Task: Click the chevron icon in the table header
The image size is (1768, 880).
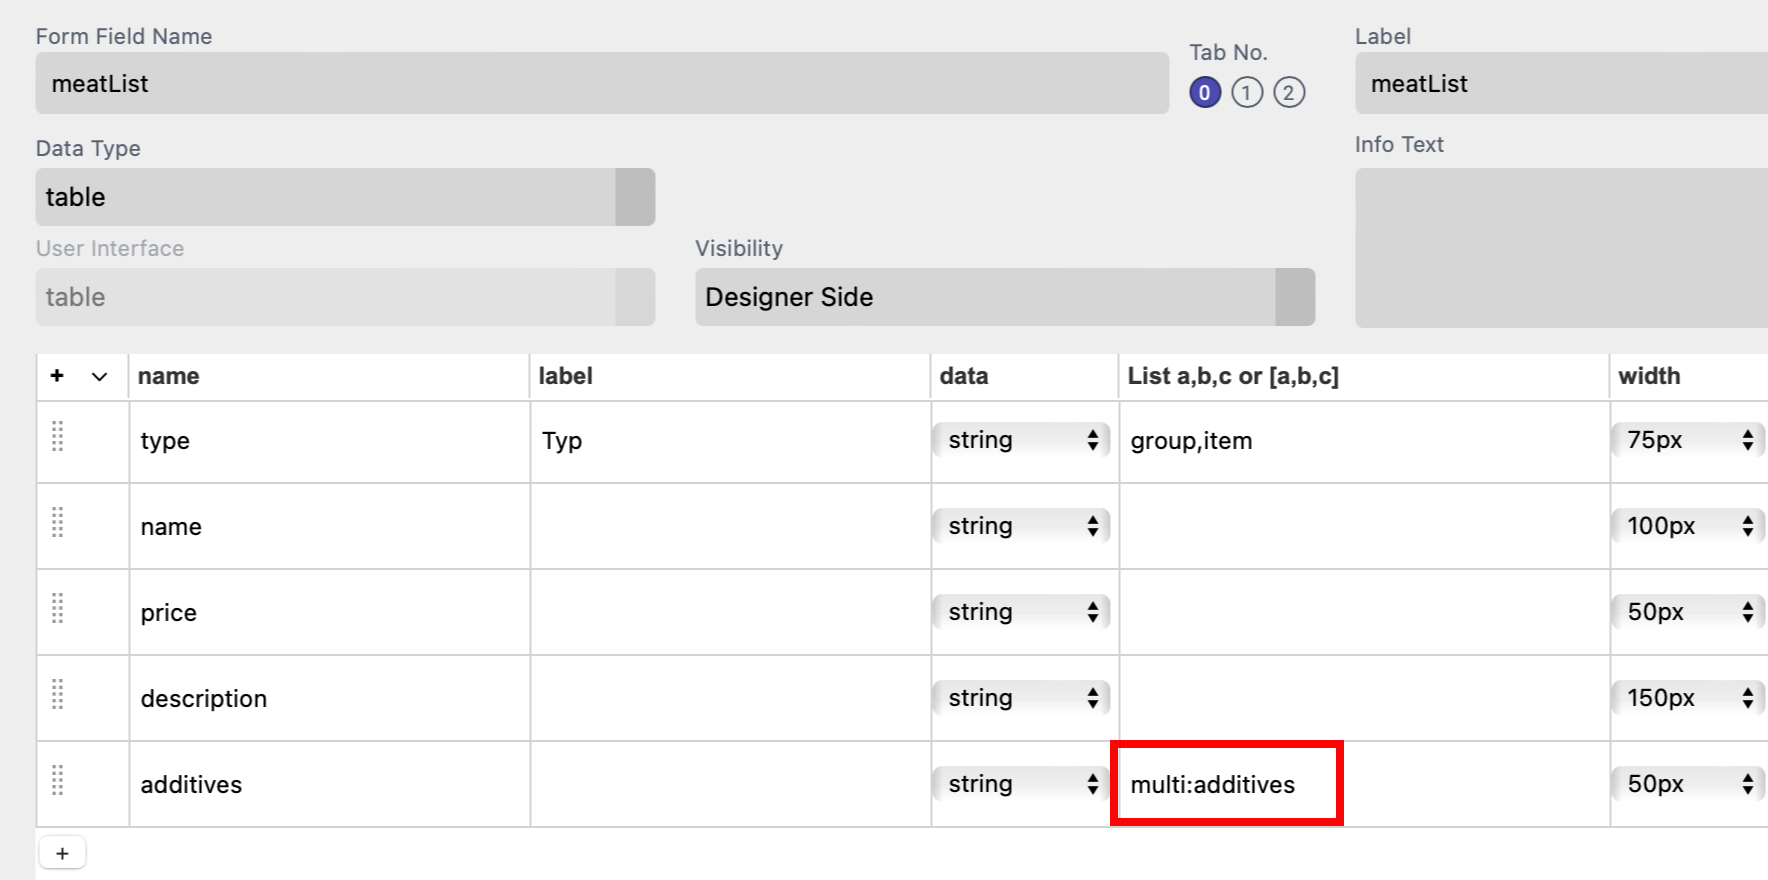Action: tap(99, 377)
